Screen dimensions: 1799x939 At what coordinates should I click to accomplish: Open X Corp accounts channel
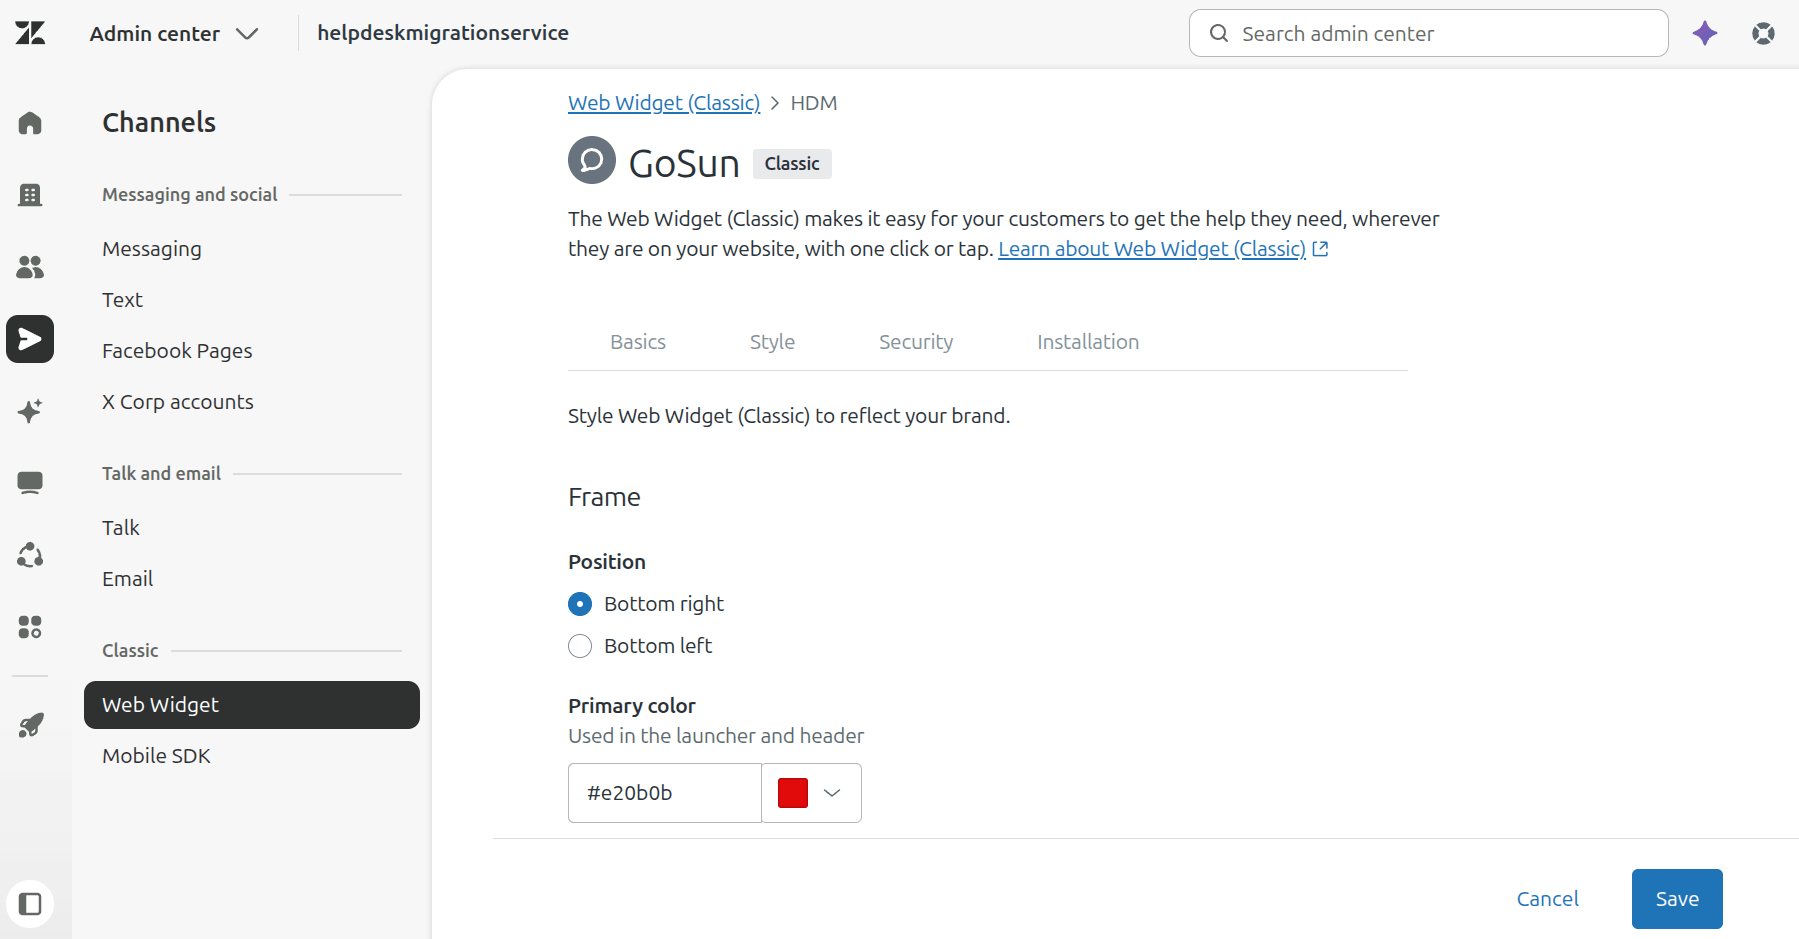click(178, 402)
